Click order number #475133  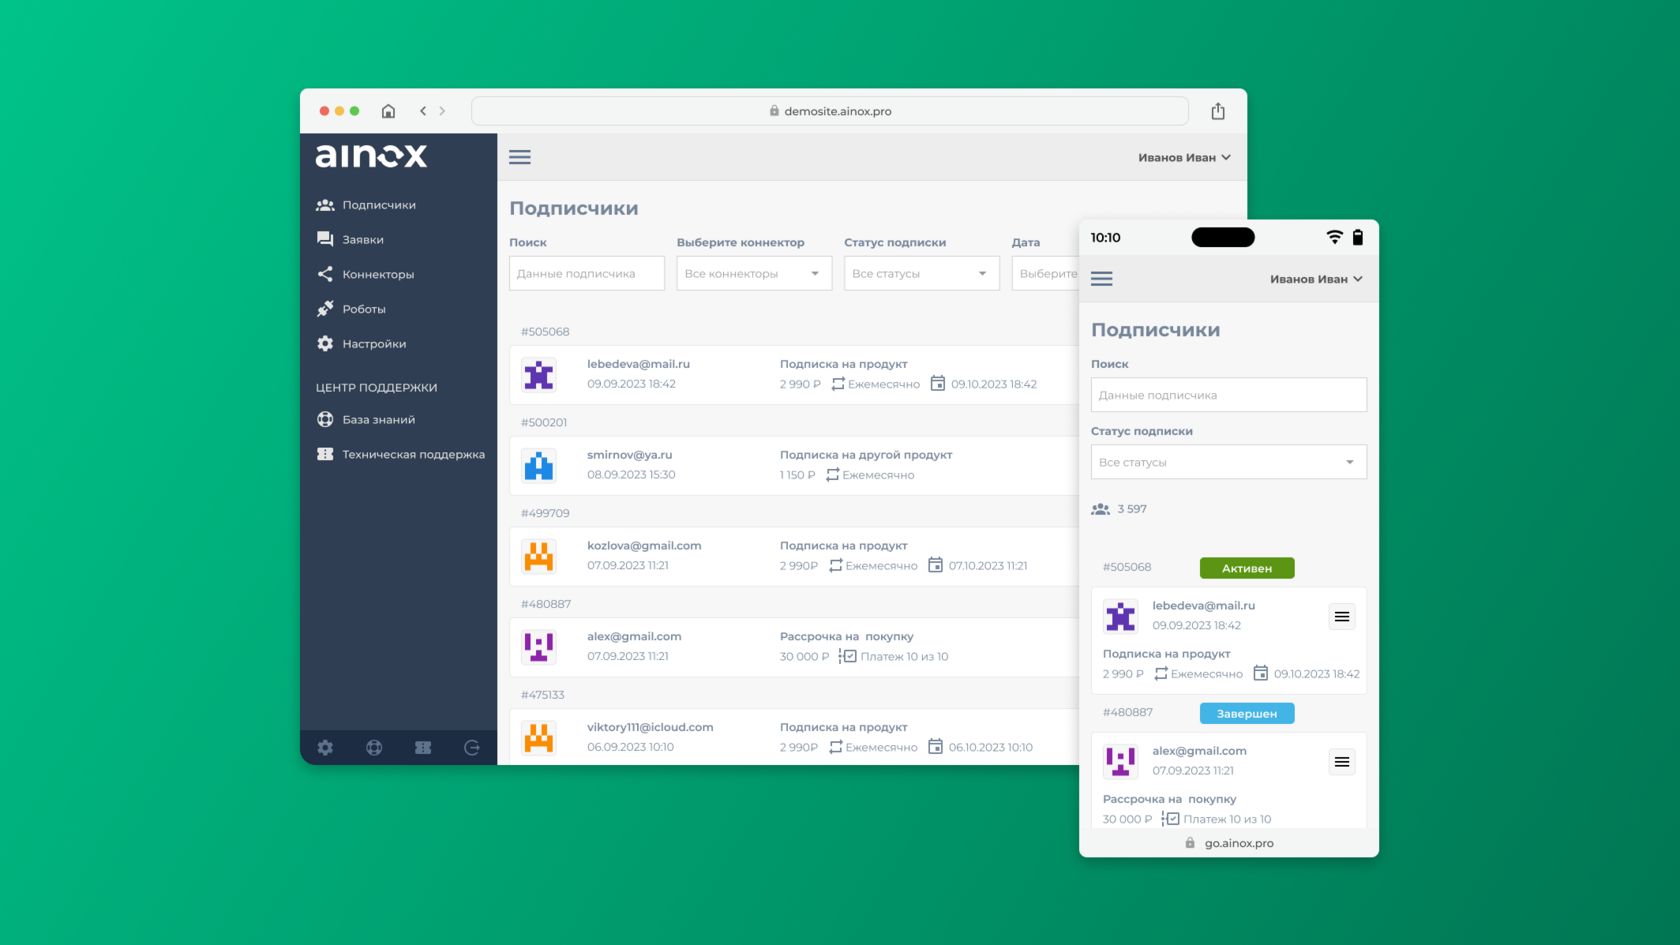coord(543,695)
